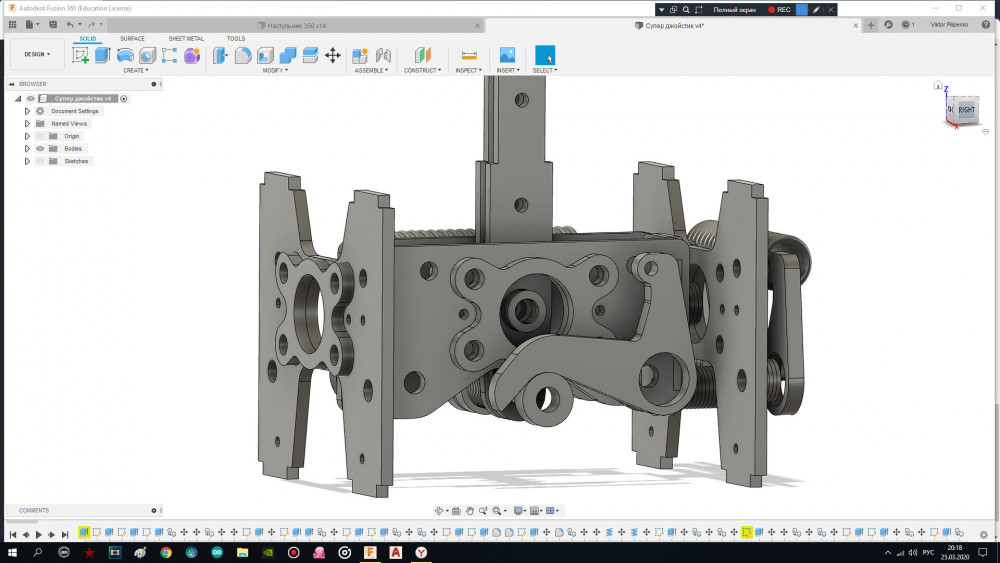Toggle visibility of the Origin folder

pyautogui.click(x=41, y=136)
